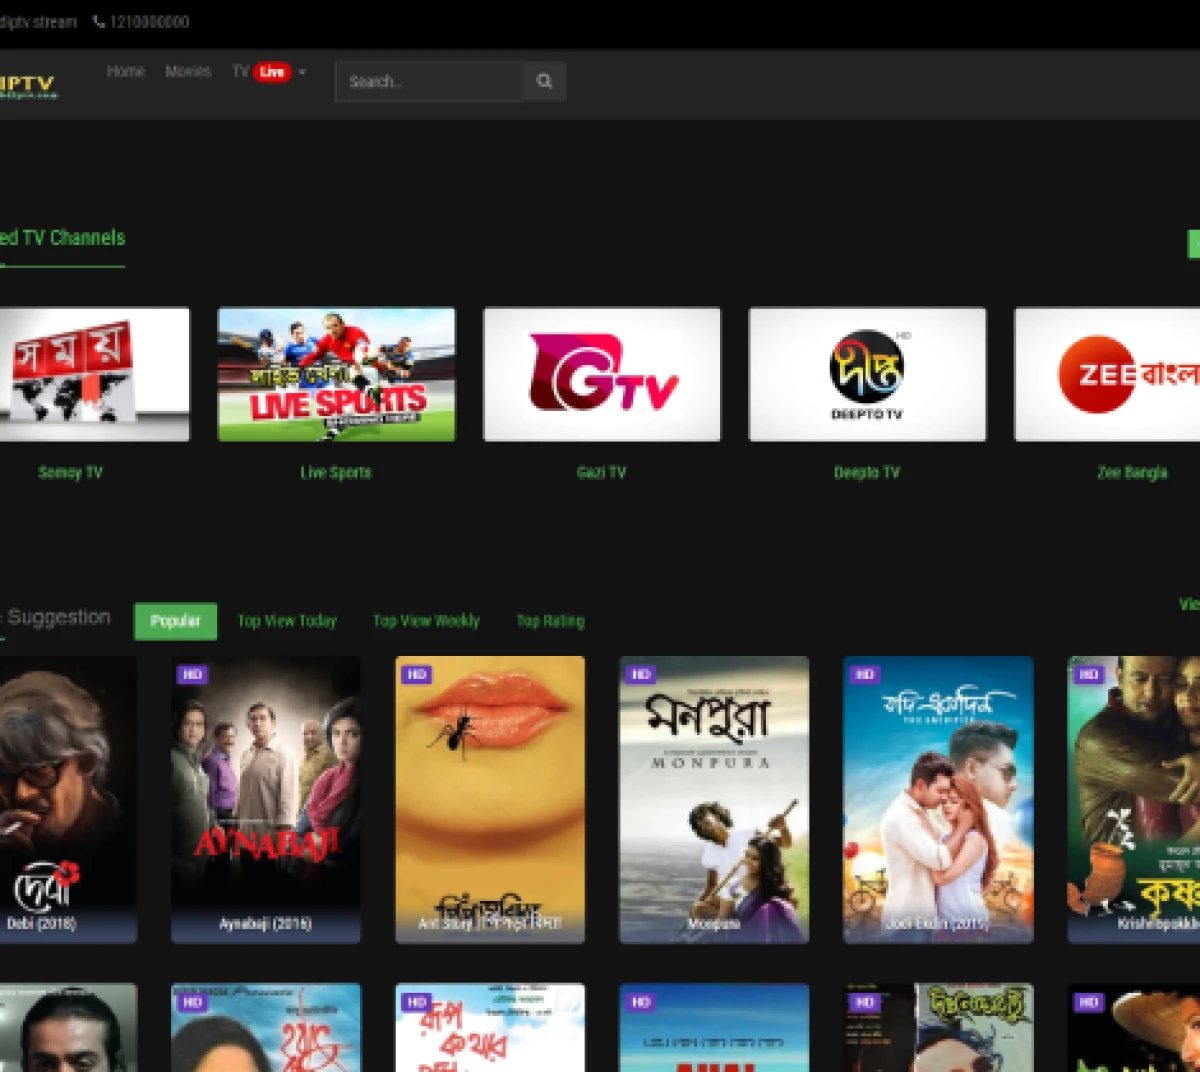Go to the Movies menu item

tap(188, 72)
